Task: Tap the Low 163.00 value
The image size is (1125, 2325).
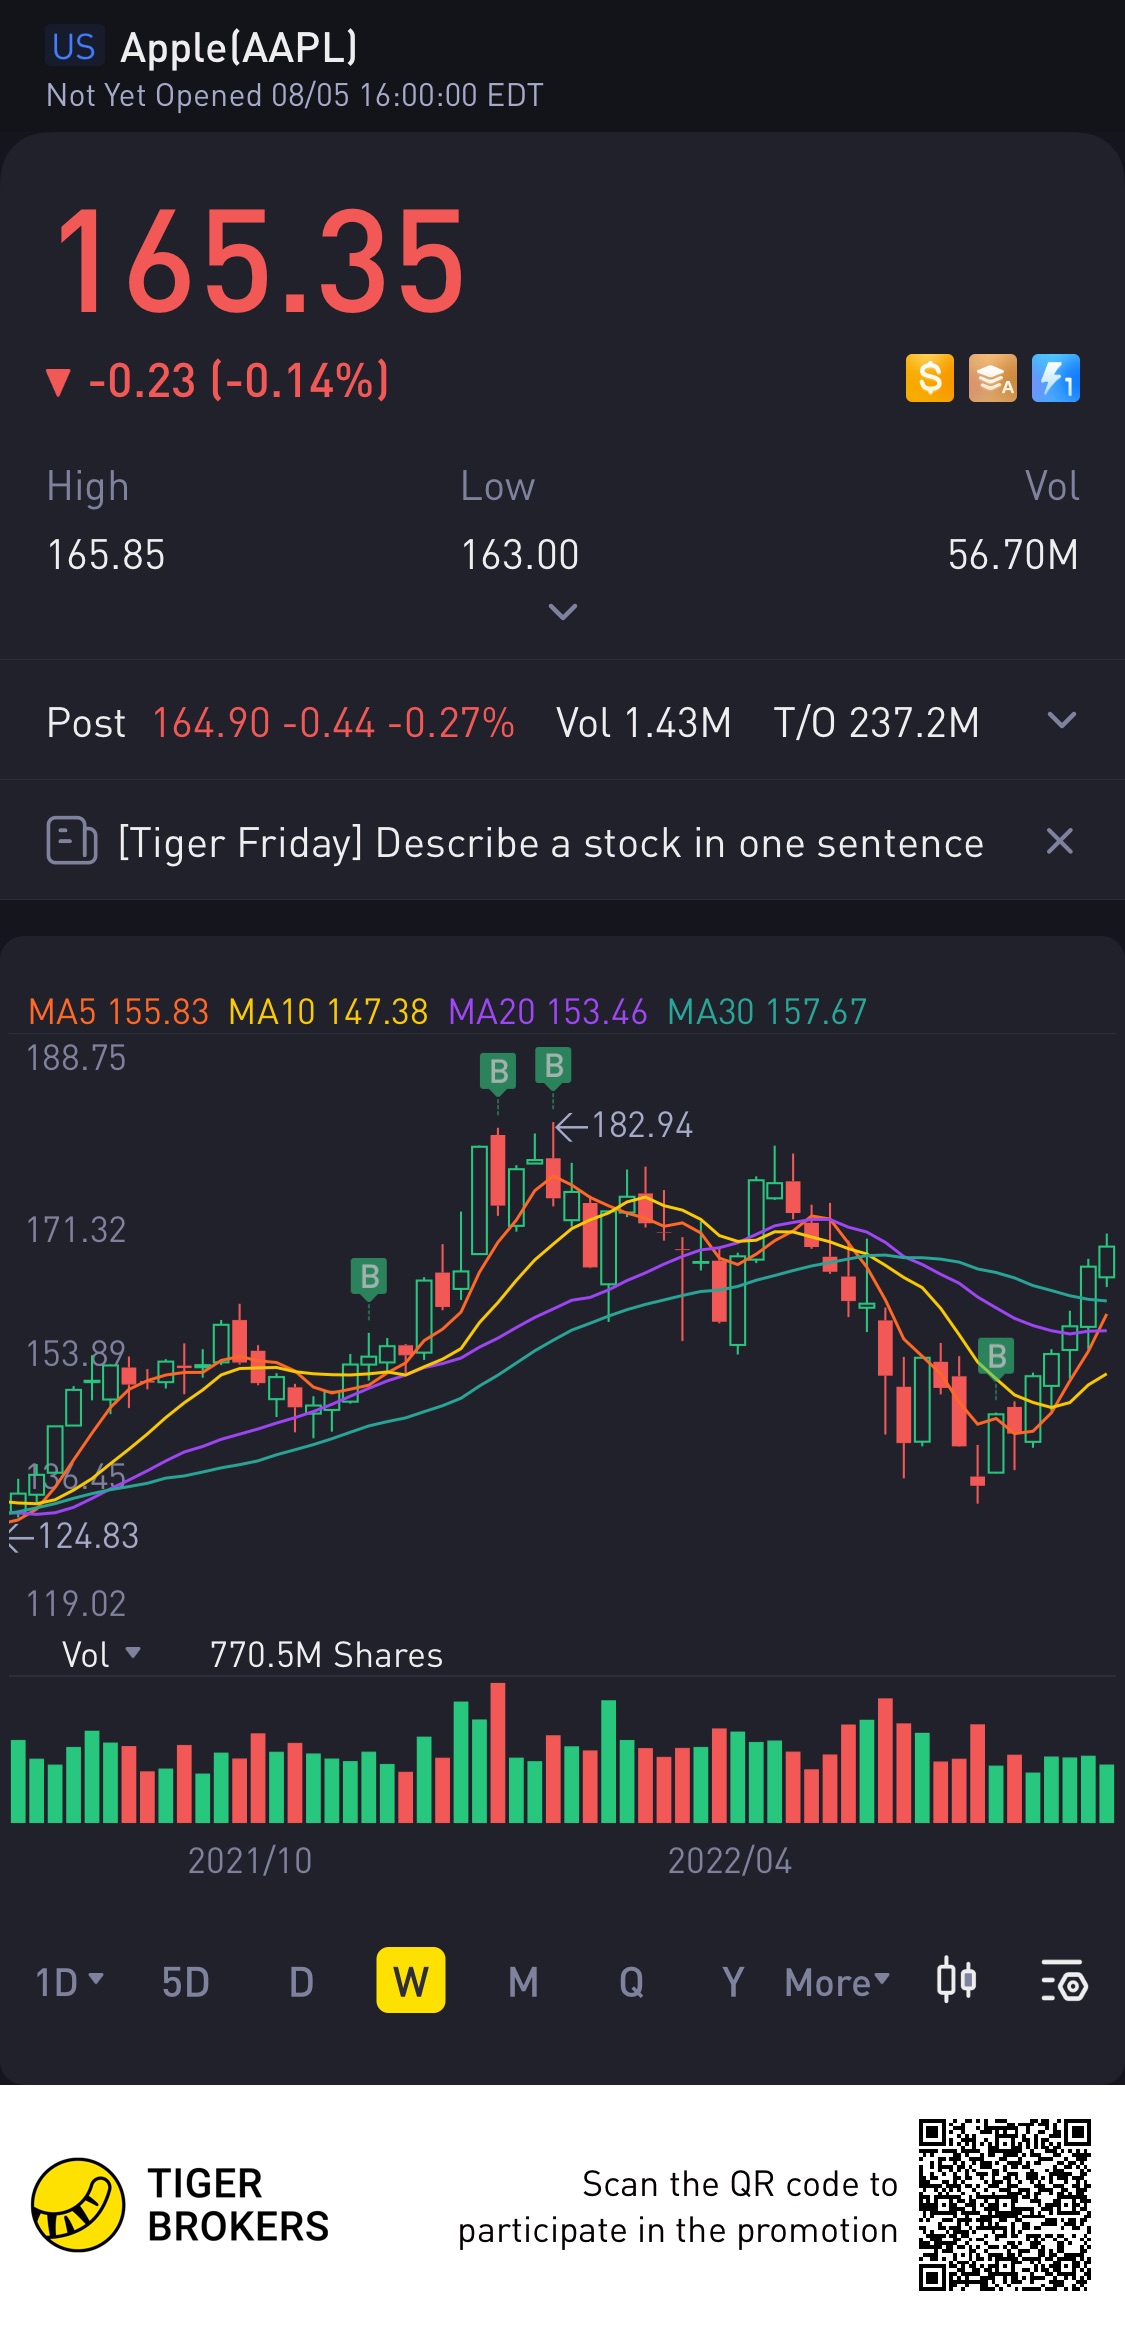Action: [520, 555]
